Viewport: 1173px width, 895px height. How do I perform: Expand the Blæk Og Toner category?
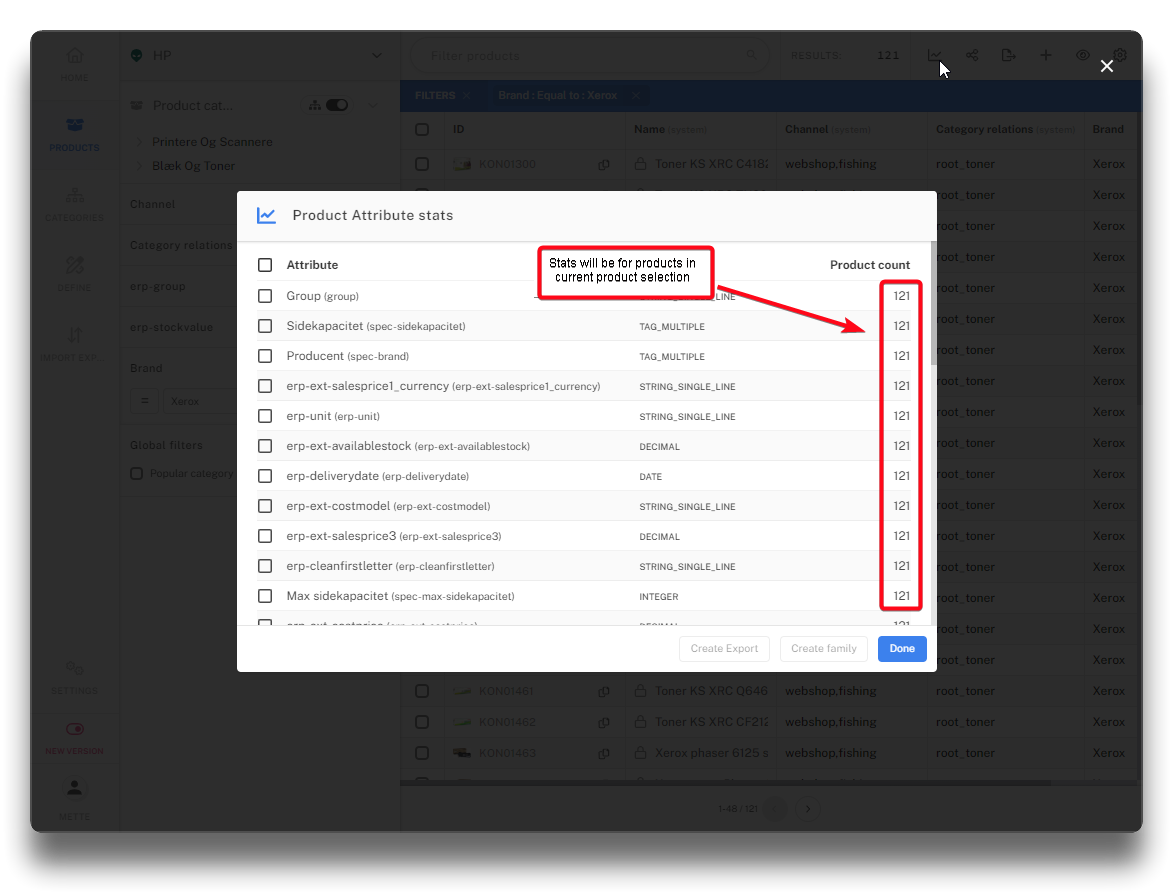[139, 166]
